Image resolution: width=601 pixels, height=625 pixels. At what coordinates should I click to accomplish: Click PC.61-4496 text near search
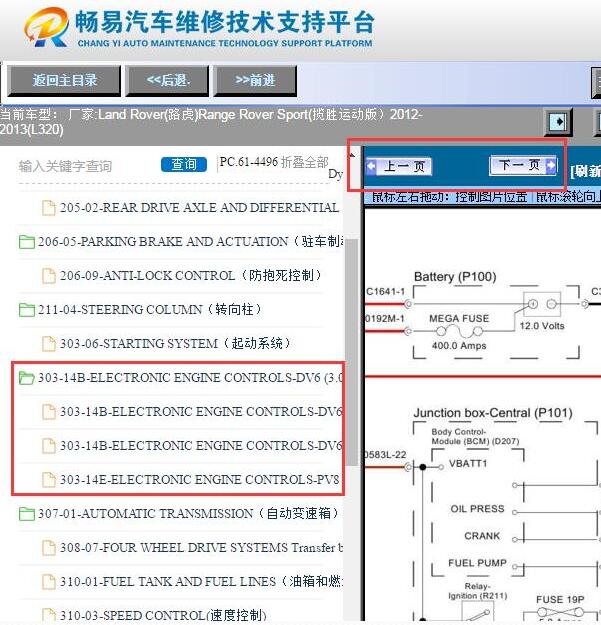[249, 162]
